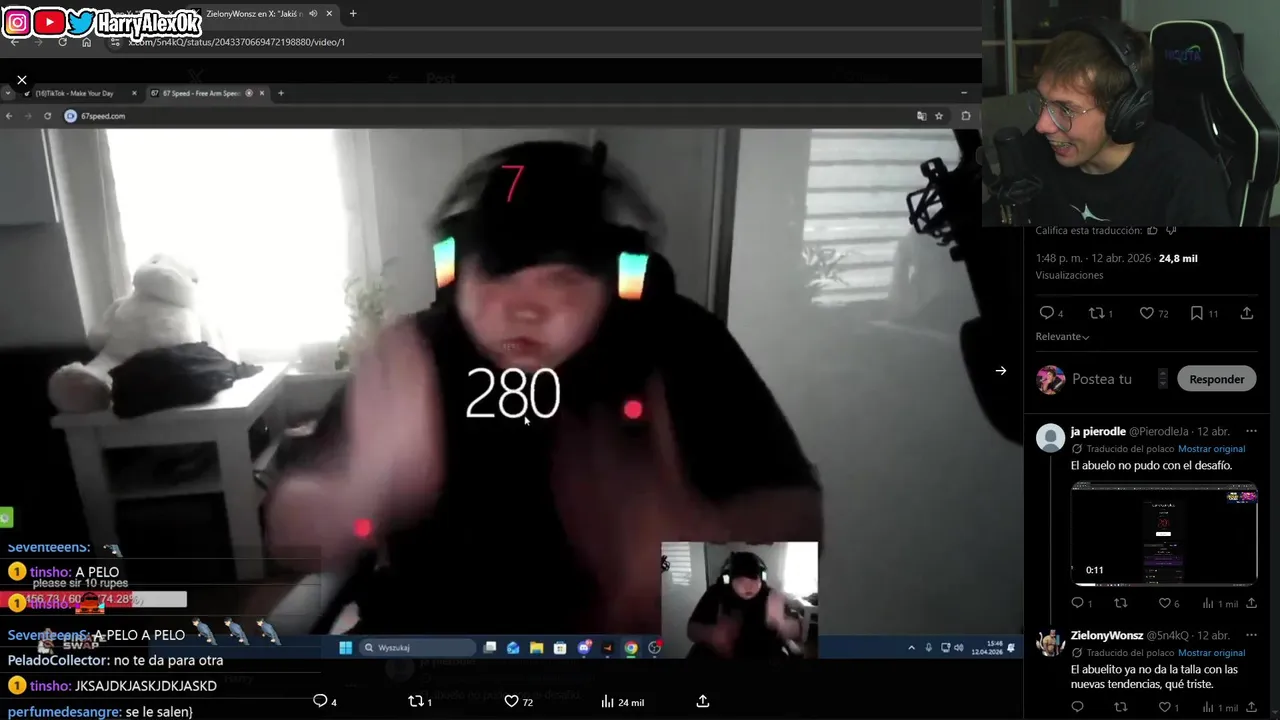Select the 67 Speed - Free Arm Speed tab
This screenshot has width=1280, height=720.
(x=205, y=93)
